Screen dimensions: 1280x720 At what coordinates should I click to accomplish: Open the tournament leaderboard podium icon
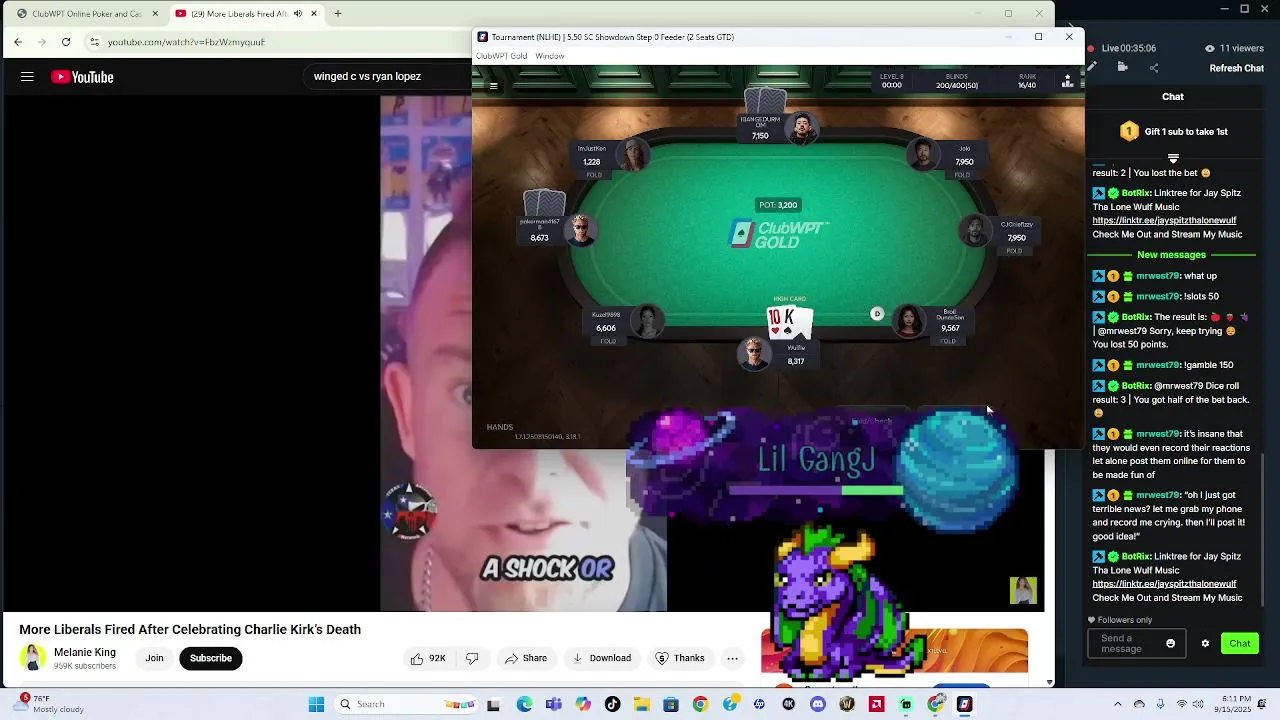(1067, 82)
